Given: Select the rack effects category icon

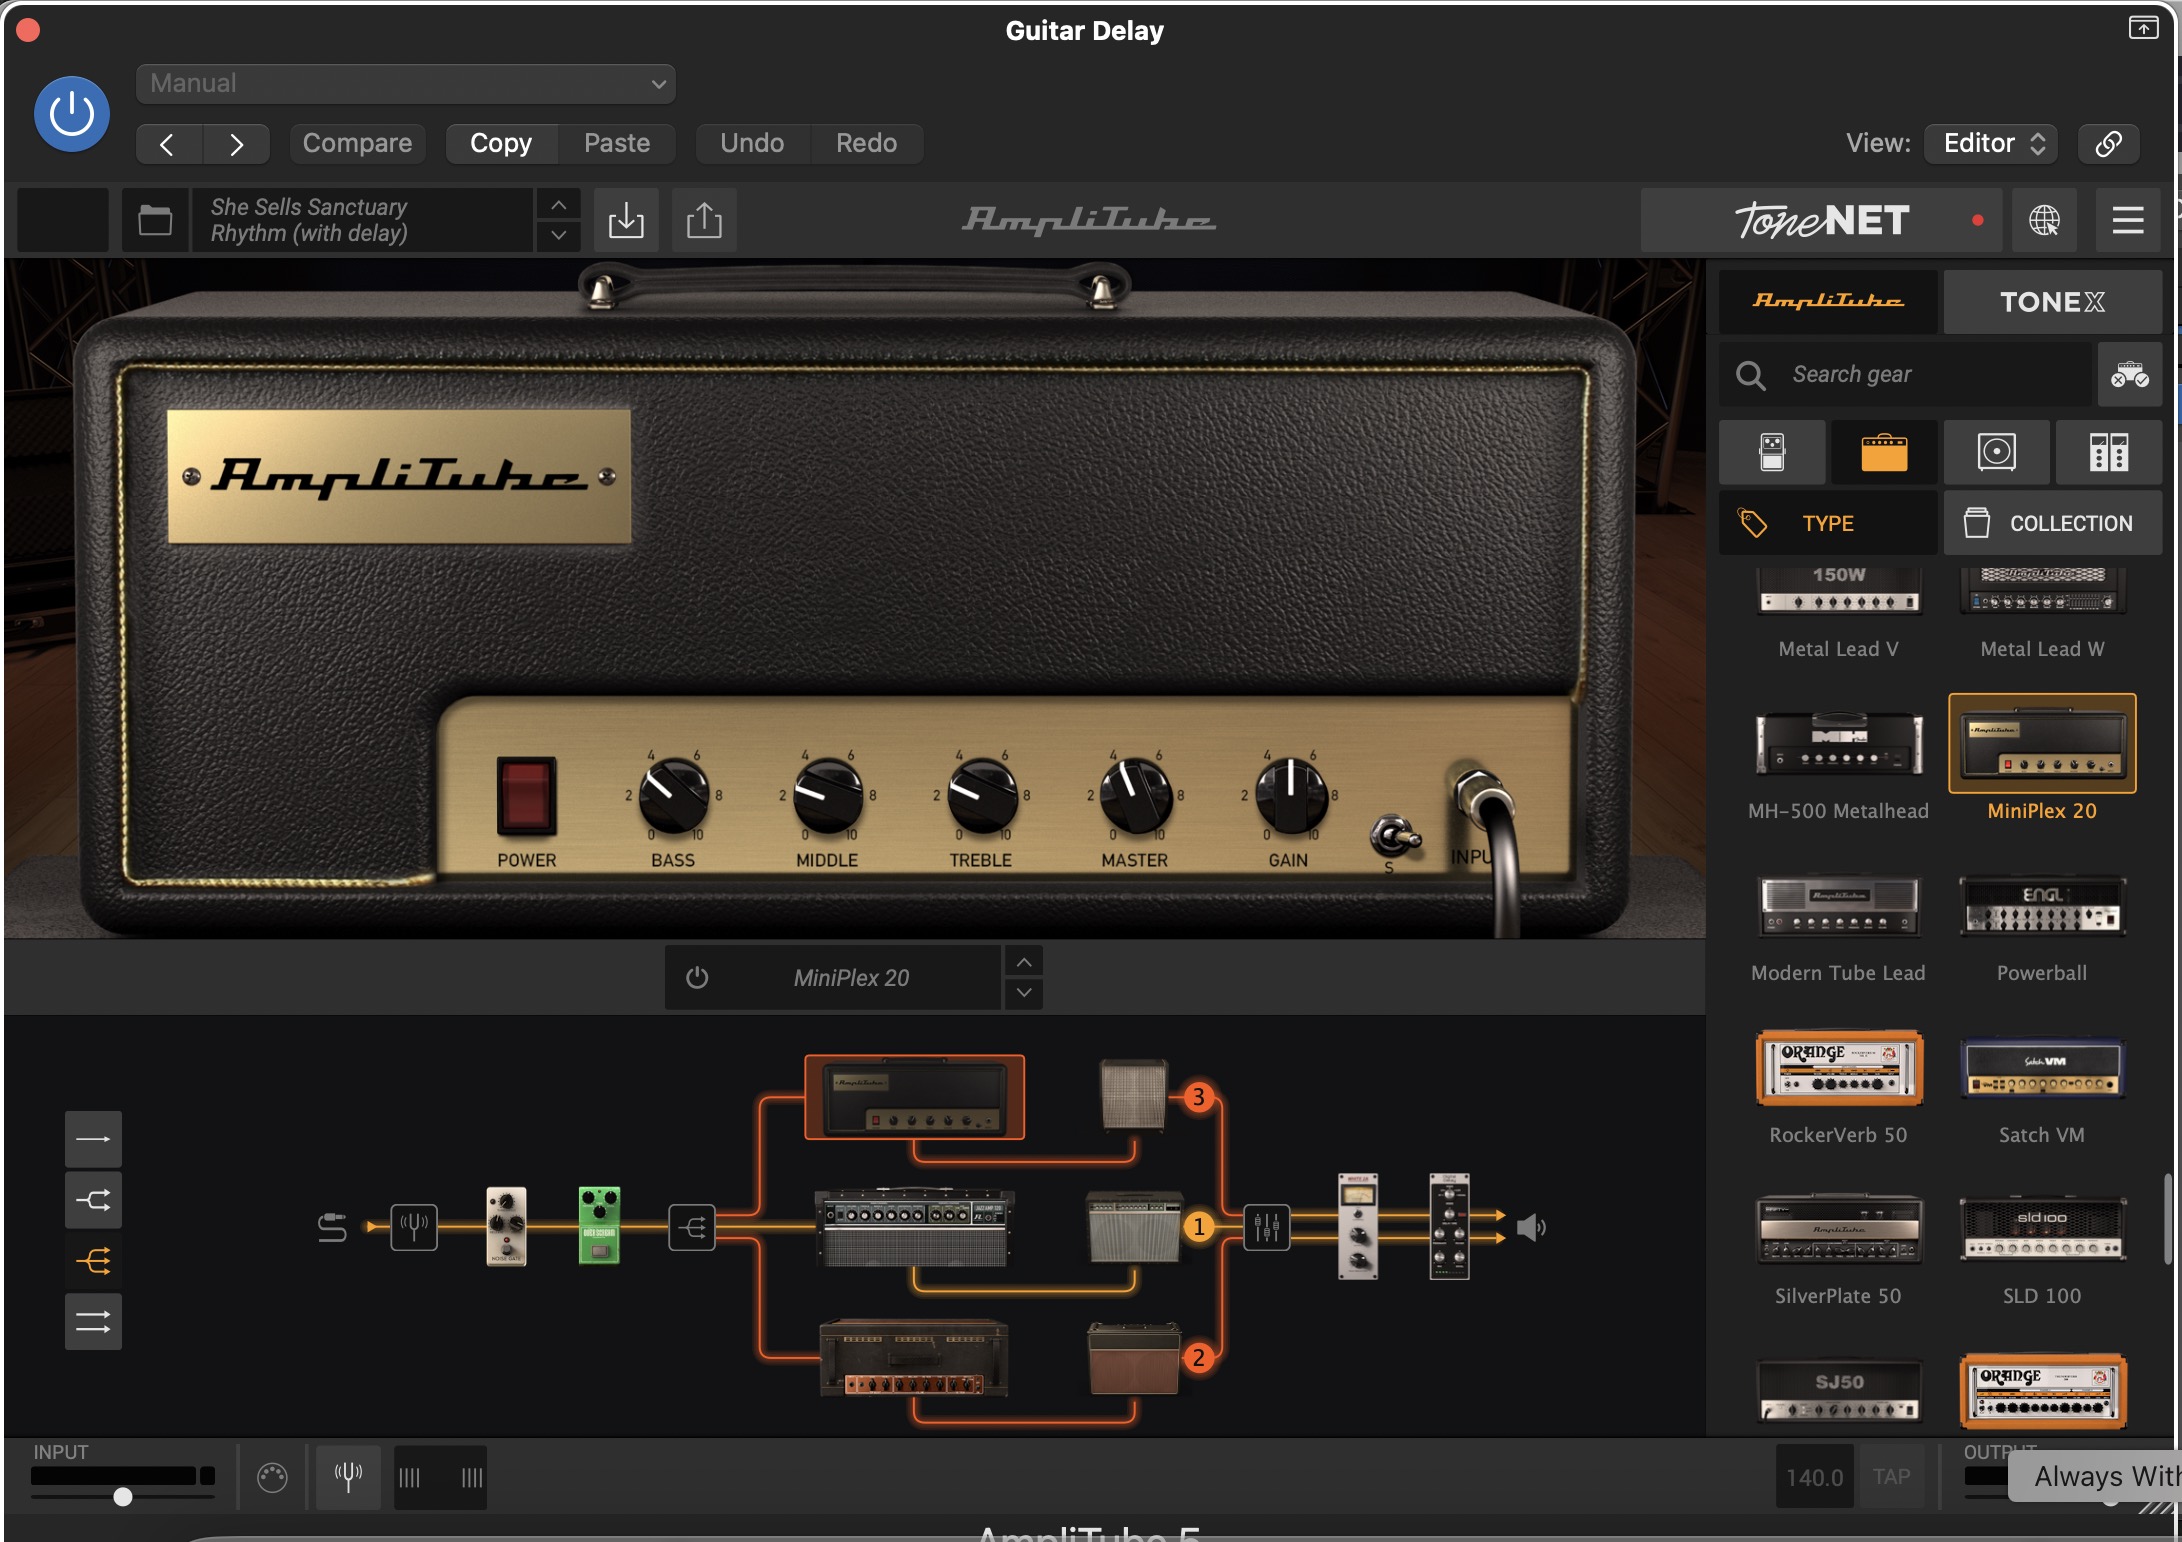Looking at the screenshot, I should pyautogui.click(x=2108, y=453).
